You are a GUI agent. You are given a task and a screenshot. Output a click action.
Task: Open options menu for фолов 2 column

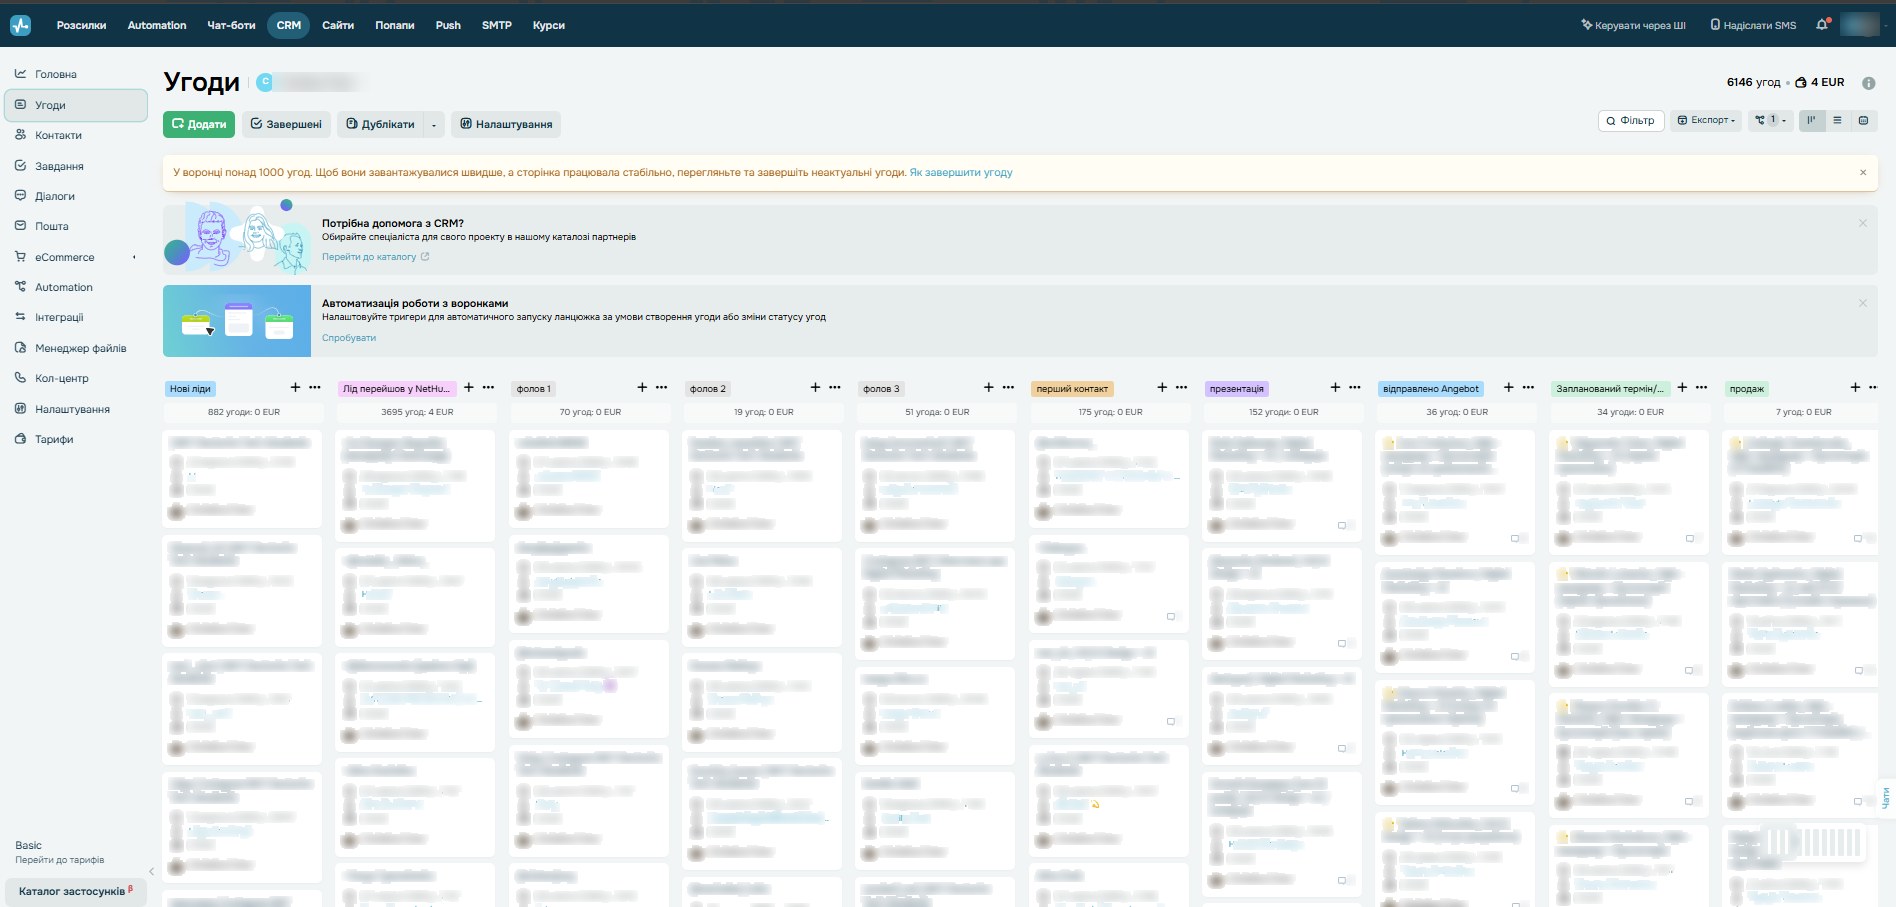coord(835,387)
